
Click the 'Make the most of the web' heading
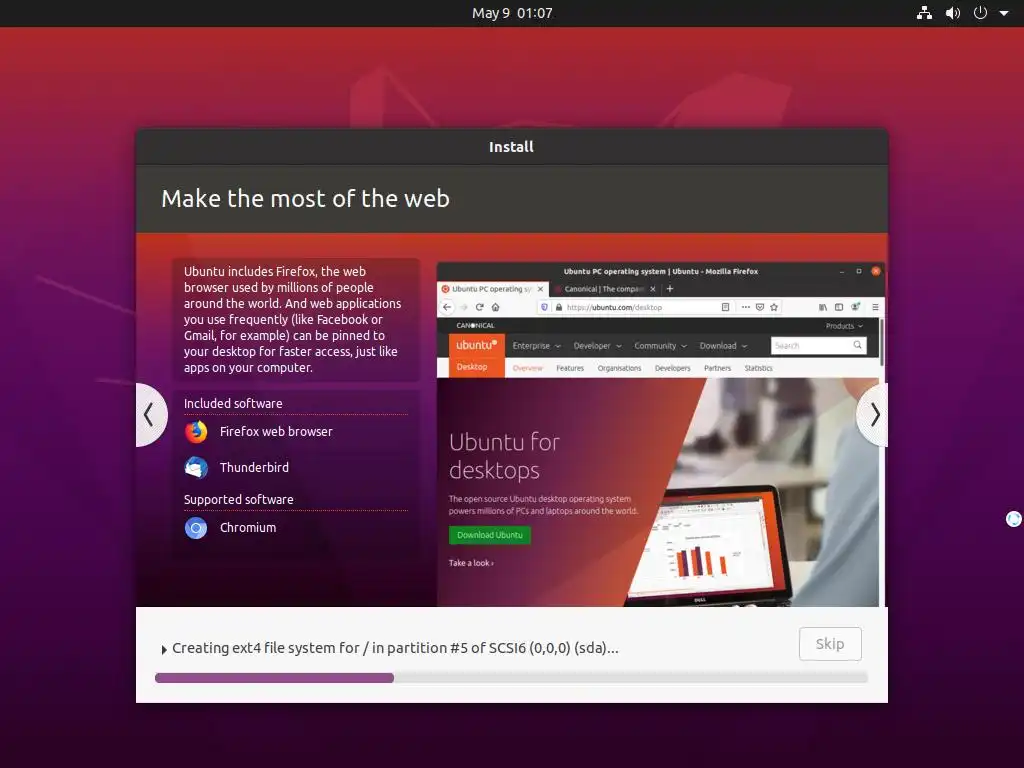coord(306,199)
